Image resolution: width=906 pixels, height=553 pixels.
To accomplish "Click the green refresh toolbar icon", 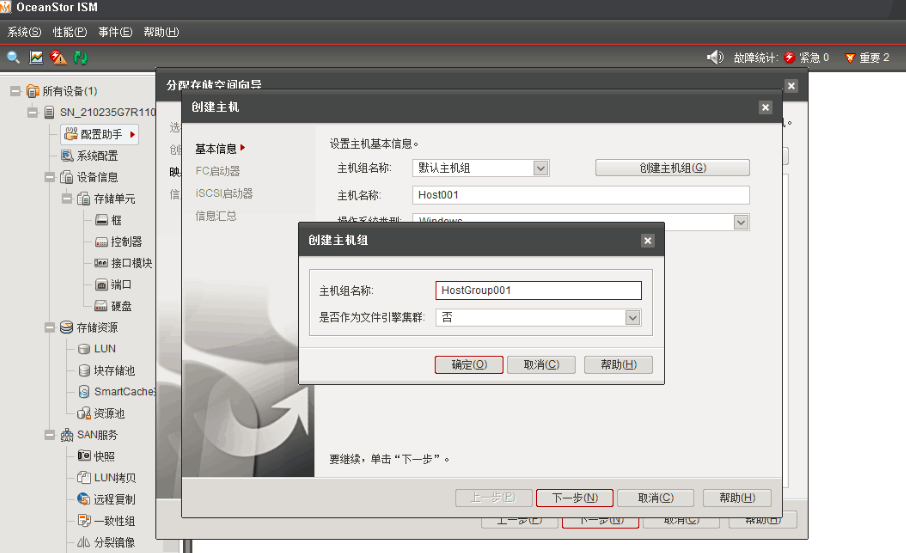I will pyautogui.click(x=81, y=57).
